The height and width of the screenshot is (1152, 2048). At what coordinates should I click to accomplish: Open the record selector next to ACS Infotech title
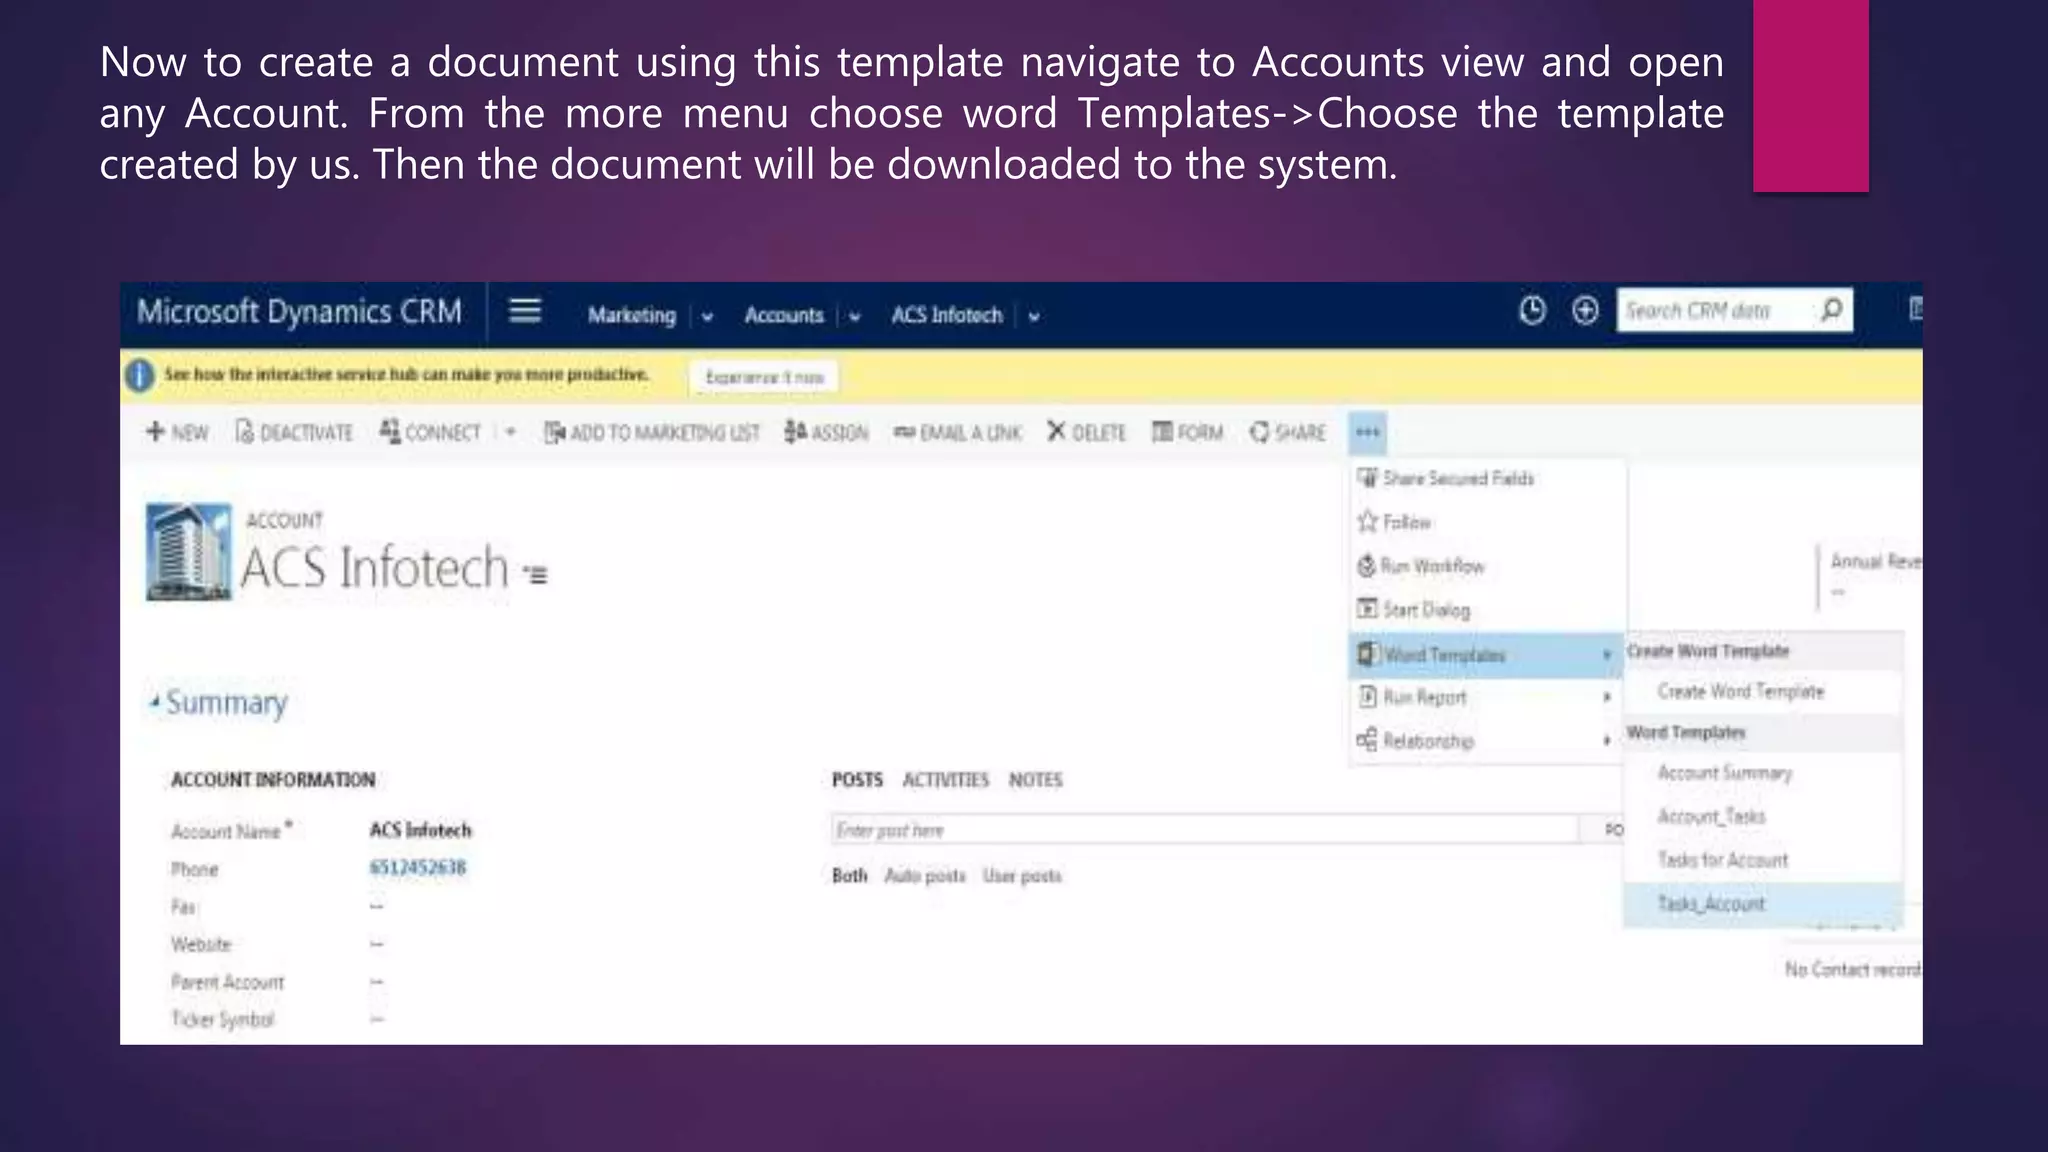click(x=535, y=574)
